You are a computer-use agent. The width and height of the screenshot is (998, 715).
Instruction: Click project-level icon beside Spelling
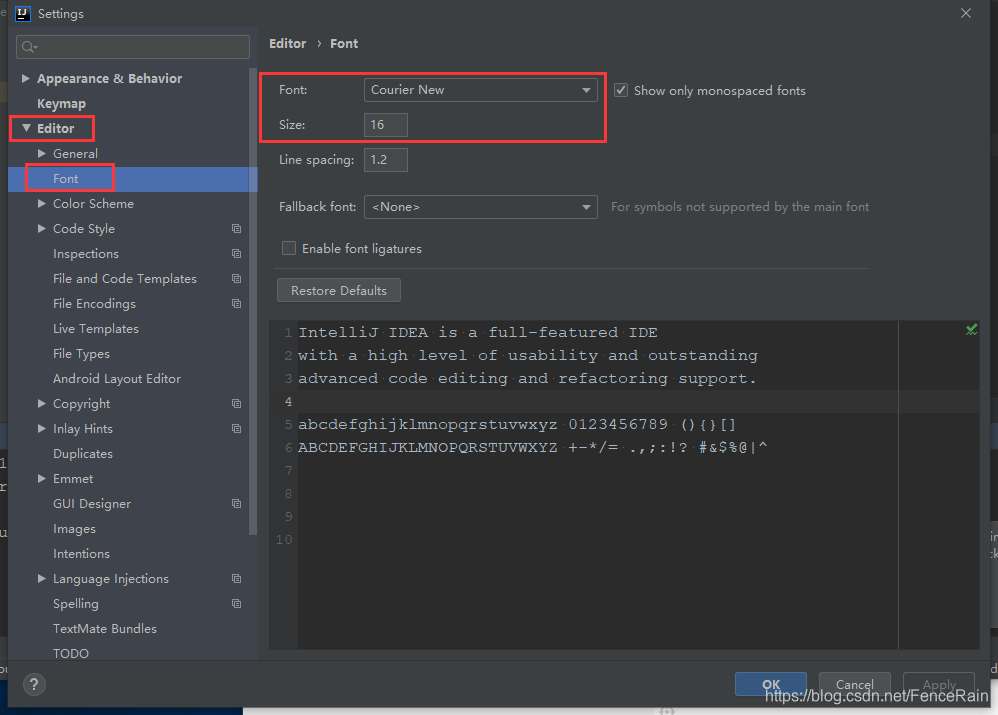coord(236,604)
